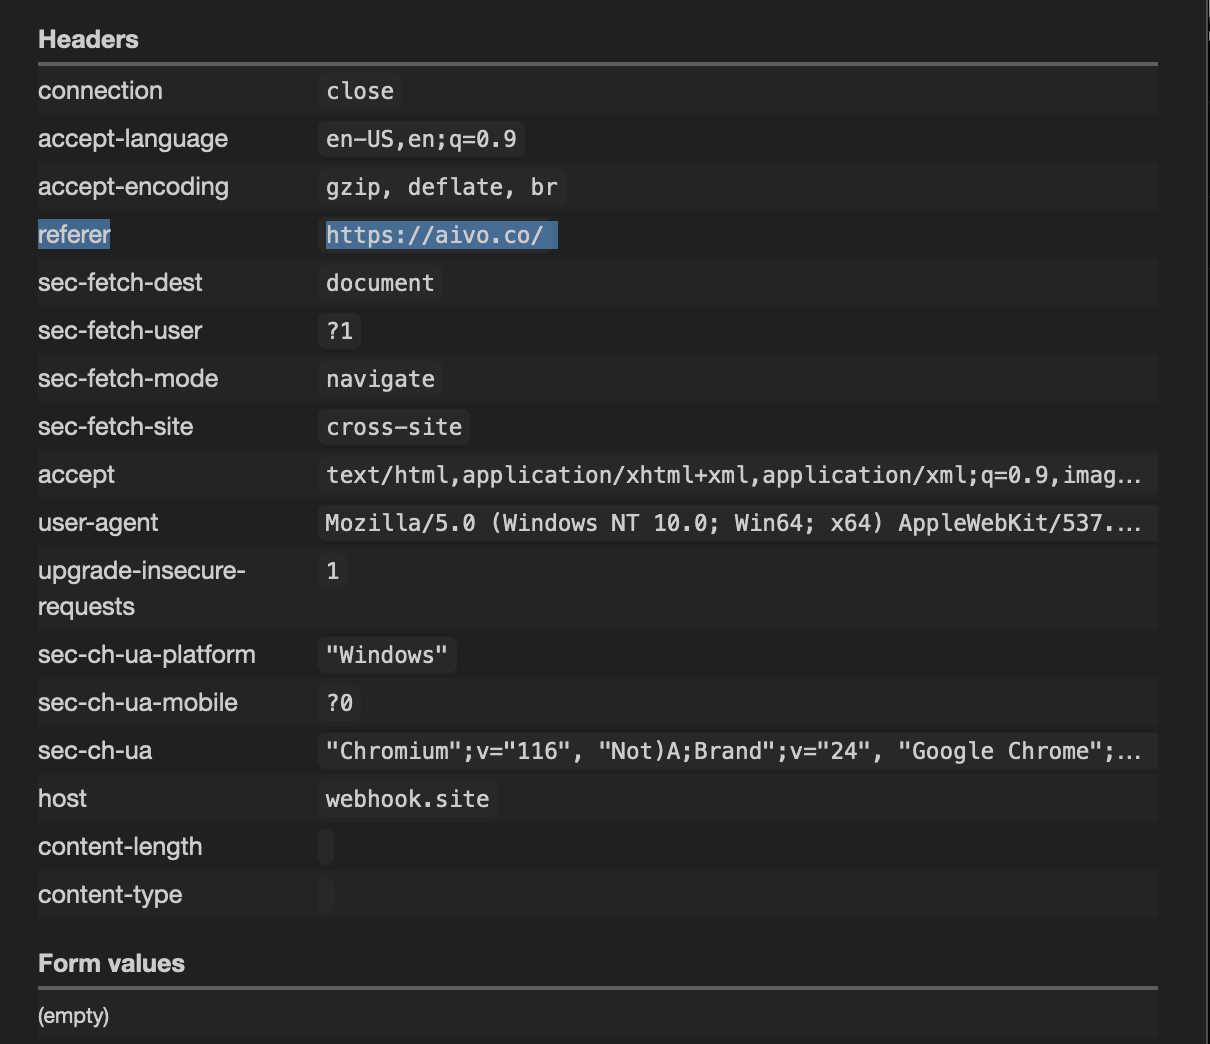The height and width of the screenshot is (1044, 1210).
Task: Select the 'sec-ch-ua-mobile' header name
Action: coord(138,703)
